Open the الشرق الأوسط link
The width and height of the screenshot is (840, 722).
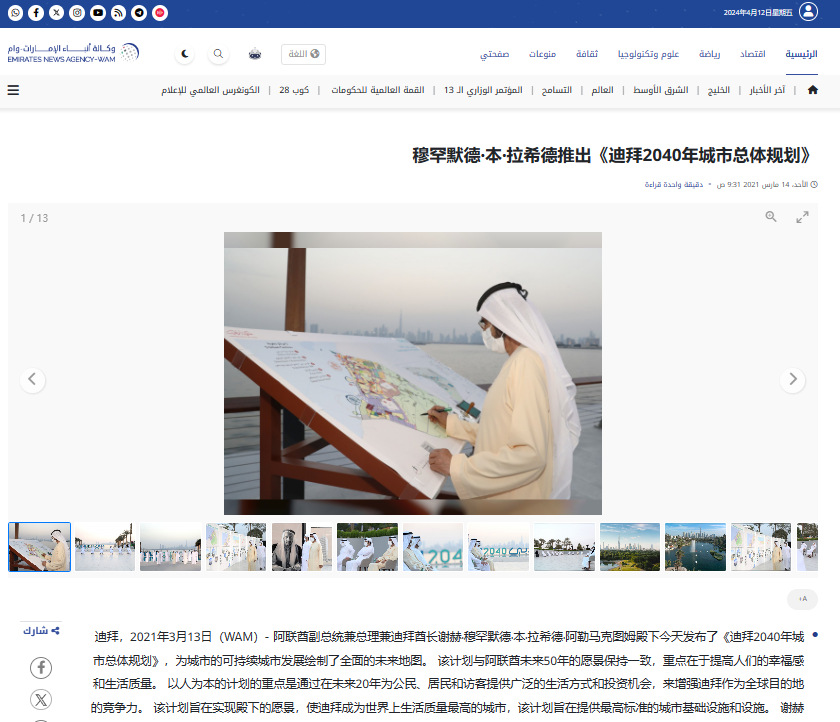coord(661,90)
